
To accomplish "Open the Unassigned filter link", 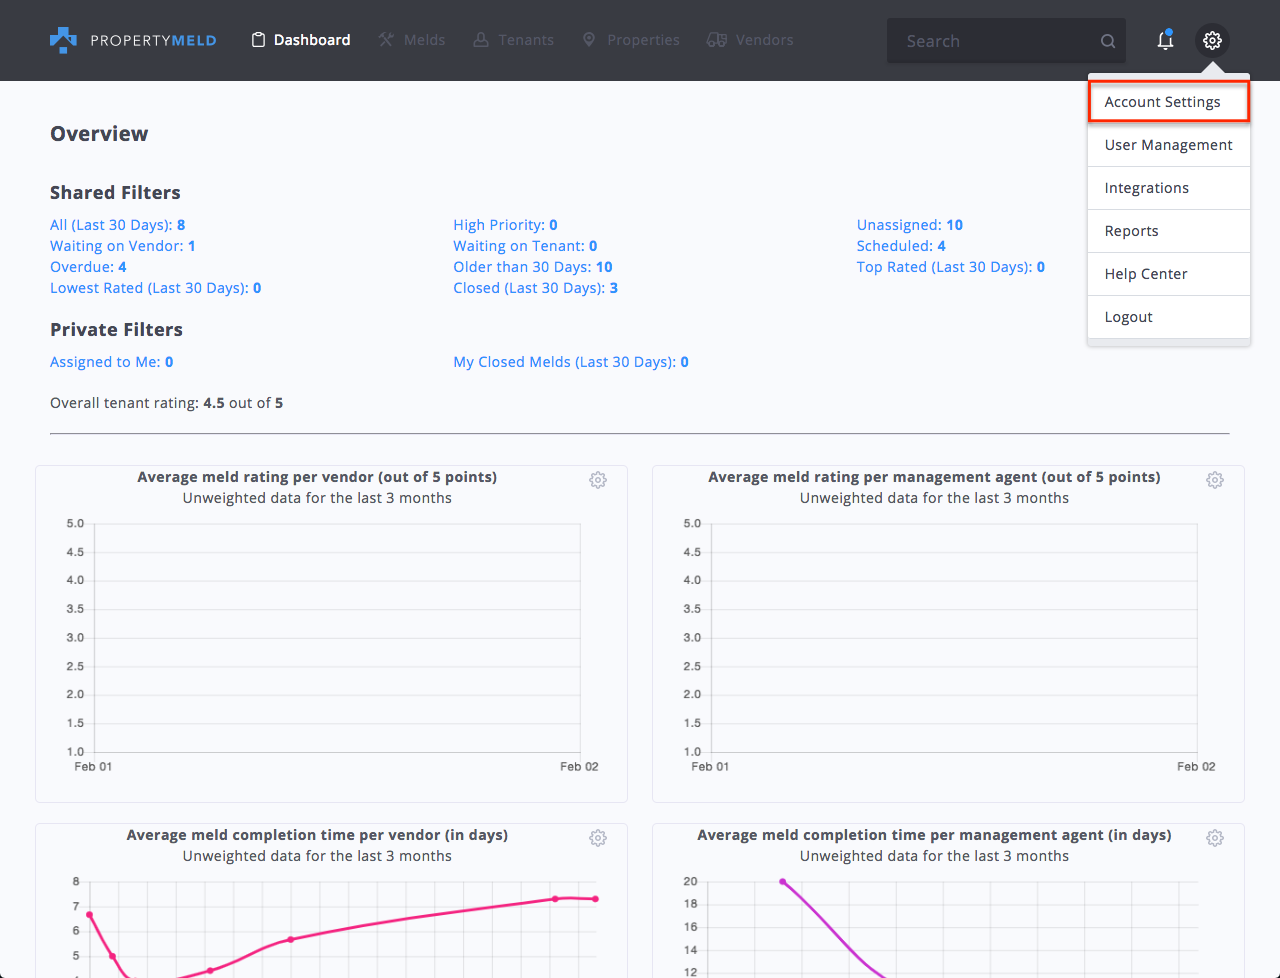I will coord(910,225).
